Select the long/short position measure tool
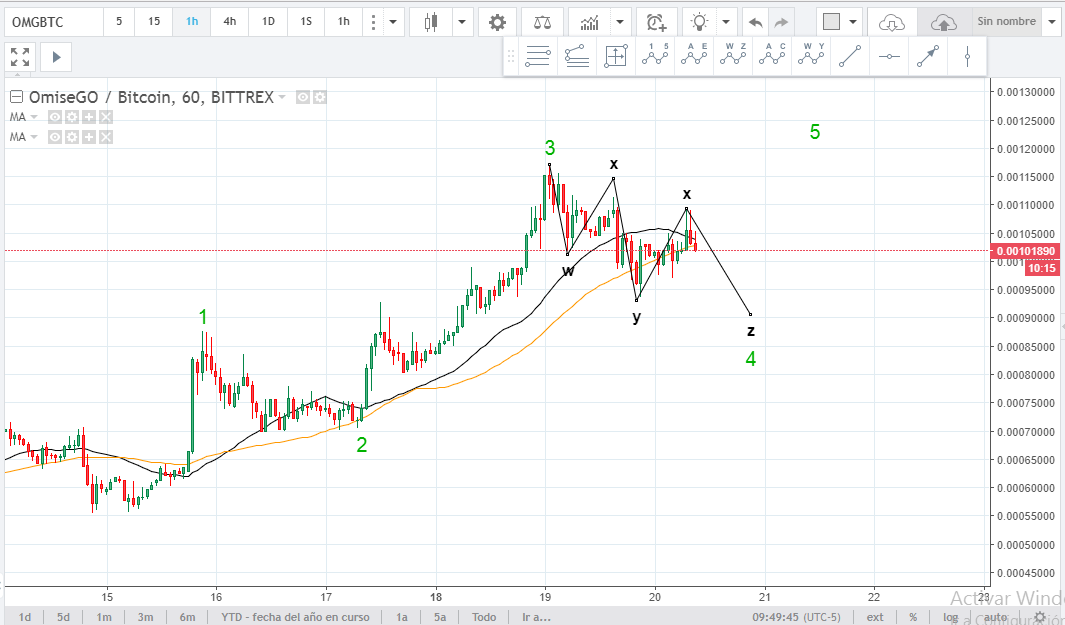 pyautogui.click(x=615, y=56)
